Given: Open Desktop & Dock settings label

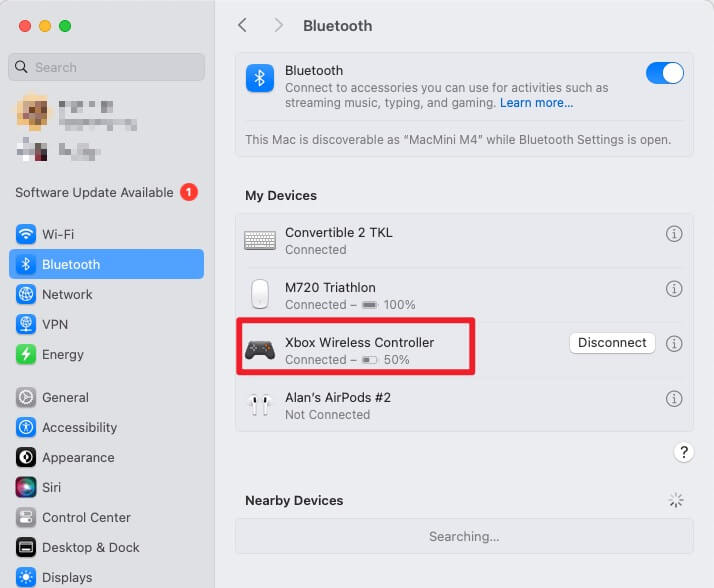Looking at the screenshot, I should coord(91,547).
